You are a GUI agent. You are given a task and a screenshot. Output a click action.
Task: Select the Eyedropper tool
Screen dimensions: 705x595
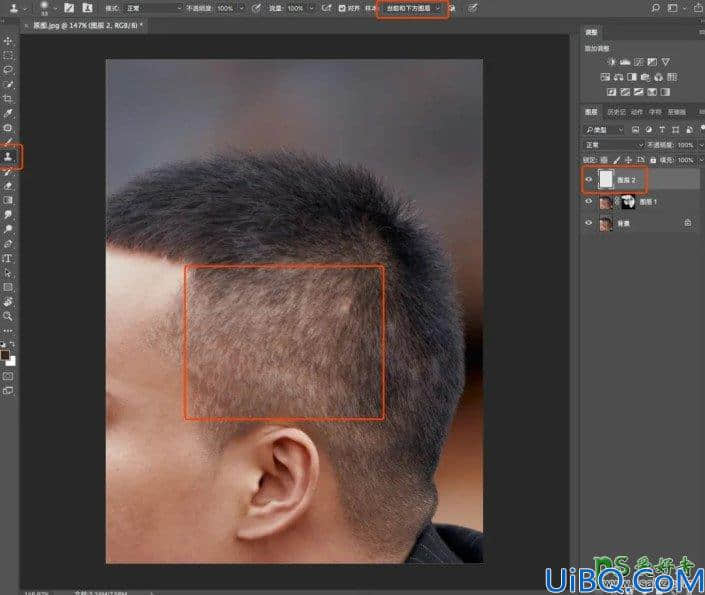[x=8, y=113]
